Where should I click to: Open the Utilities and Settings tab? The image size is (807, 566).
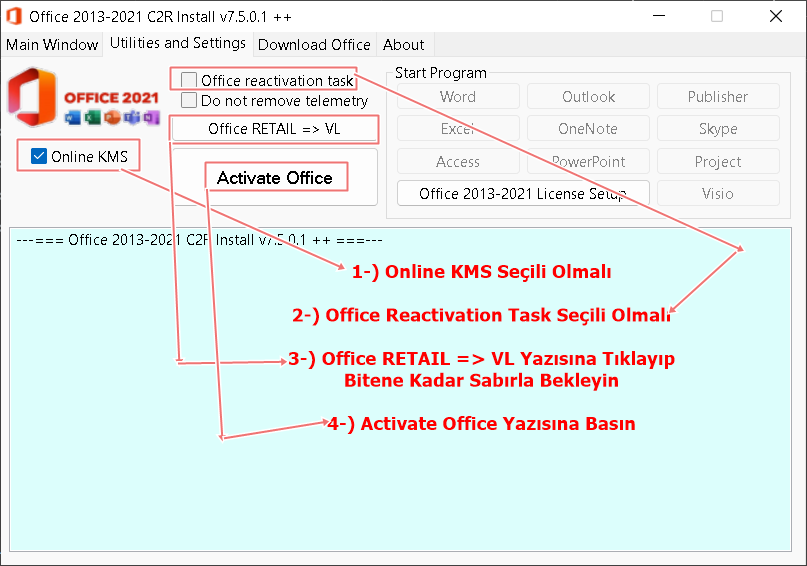click(x=178, y=43)
